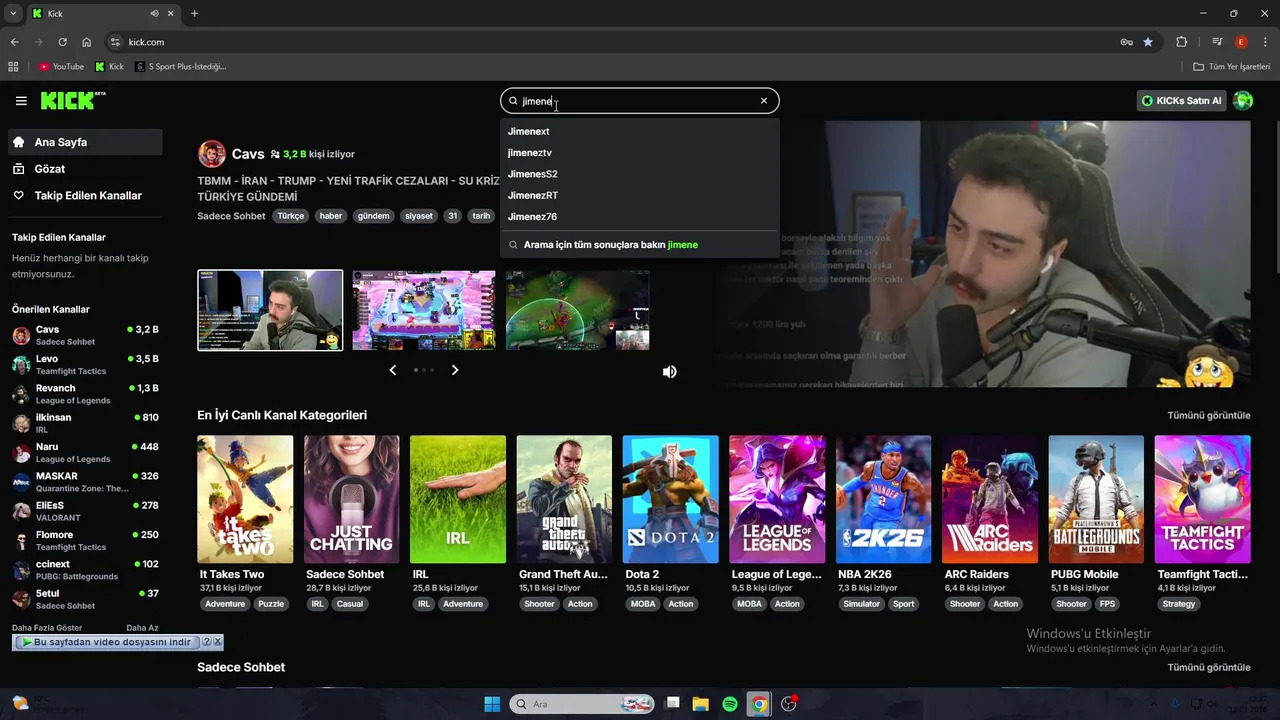
Task: Go to Ana Sayfa in sidebar
Action: pyautogui.click(x=85, y=142)
